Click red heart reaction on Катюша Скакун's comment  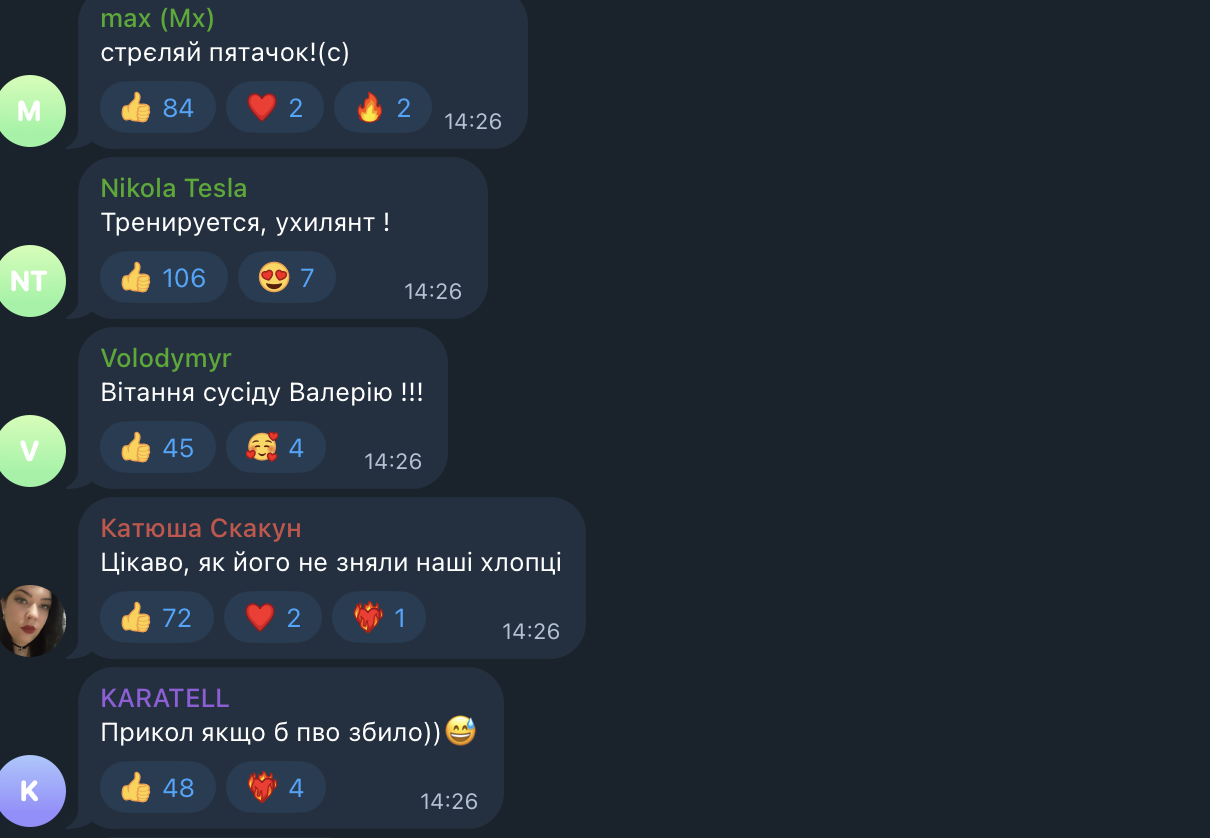pos(273,617)
